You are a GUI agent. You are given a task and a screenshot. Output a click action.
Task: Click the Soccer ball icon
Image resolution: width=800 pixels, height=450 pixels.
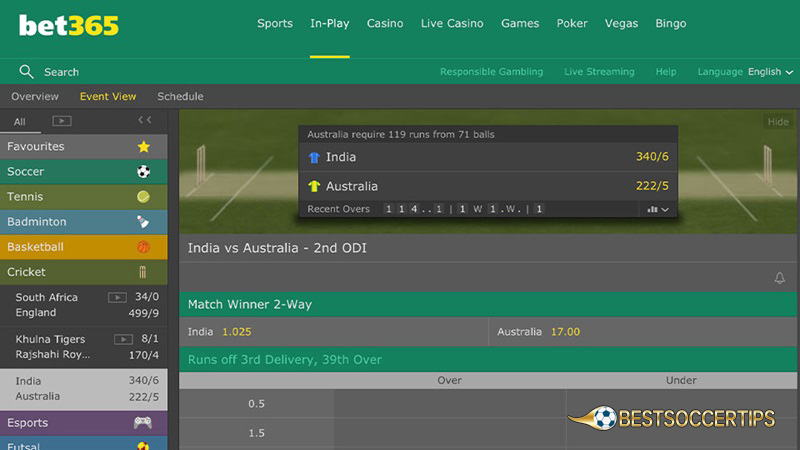(x=143, y=171)
